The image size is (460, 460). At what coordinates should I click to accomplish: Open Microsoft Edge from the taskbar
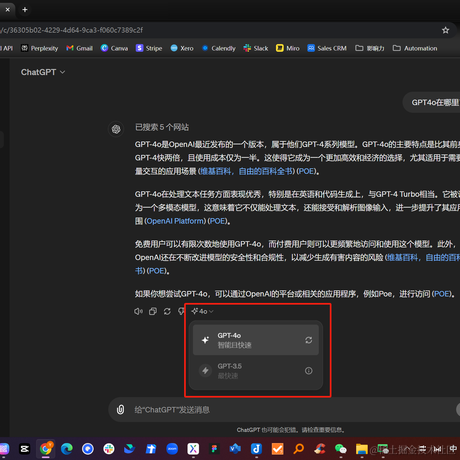coord(67,449)
